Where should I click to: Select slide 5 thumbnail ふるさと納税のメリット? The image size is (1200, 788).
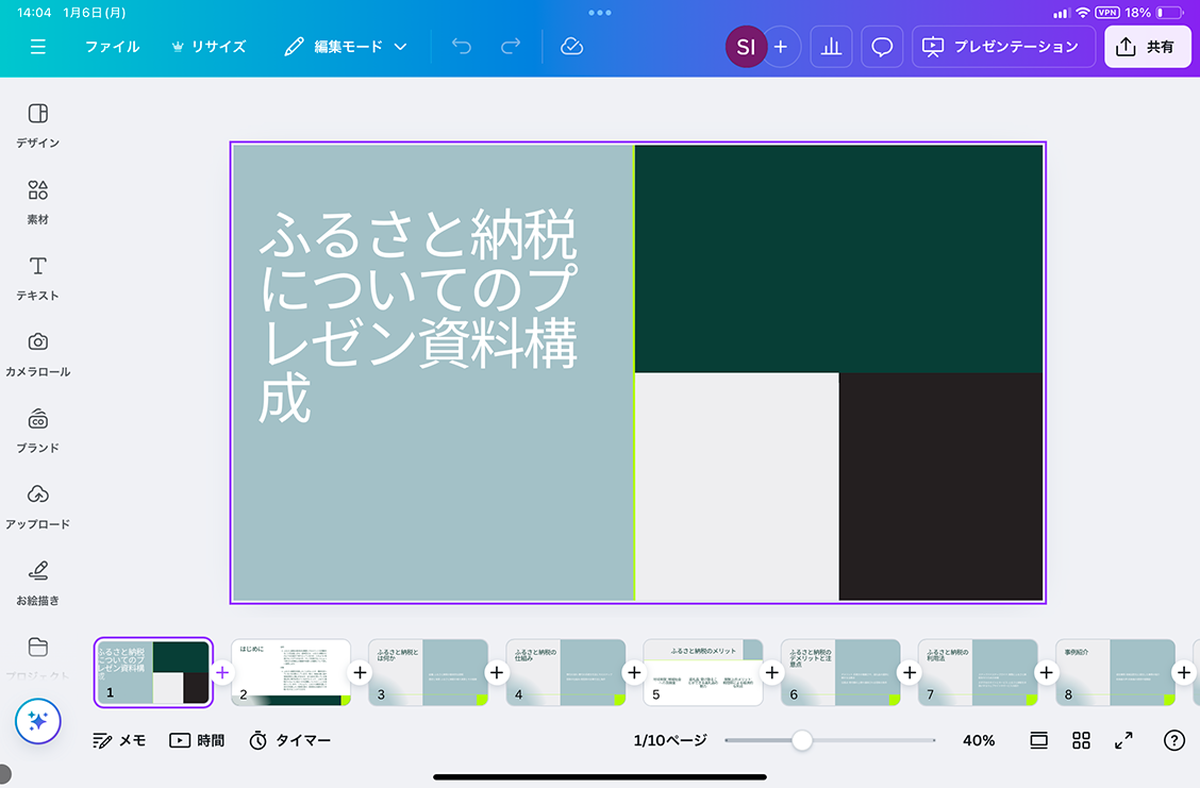[x=703, y=673]
